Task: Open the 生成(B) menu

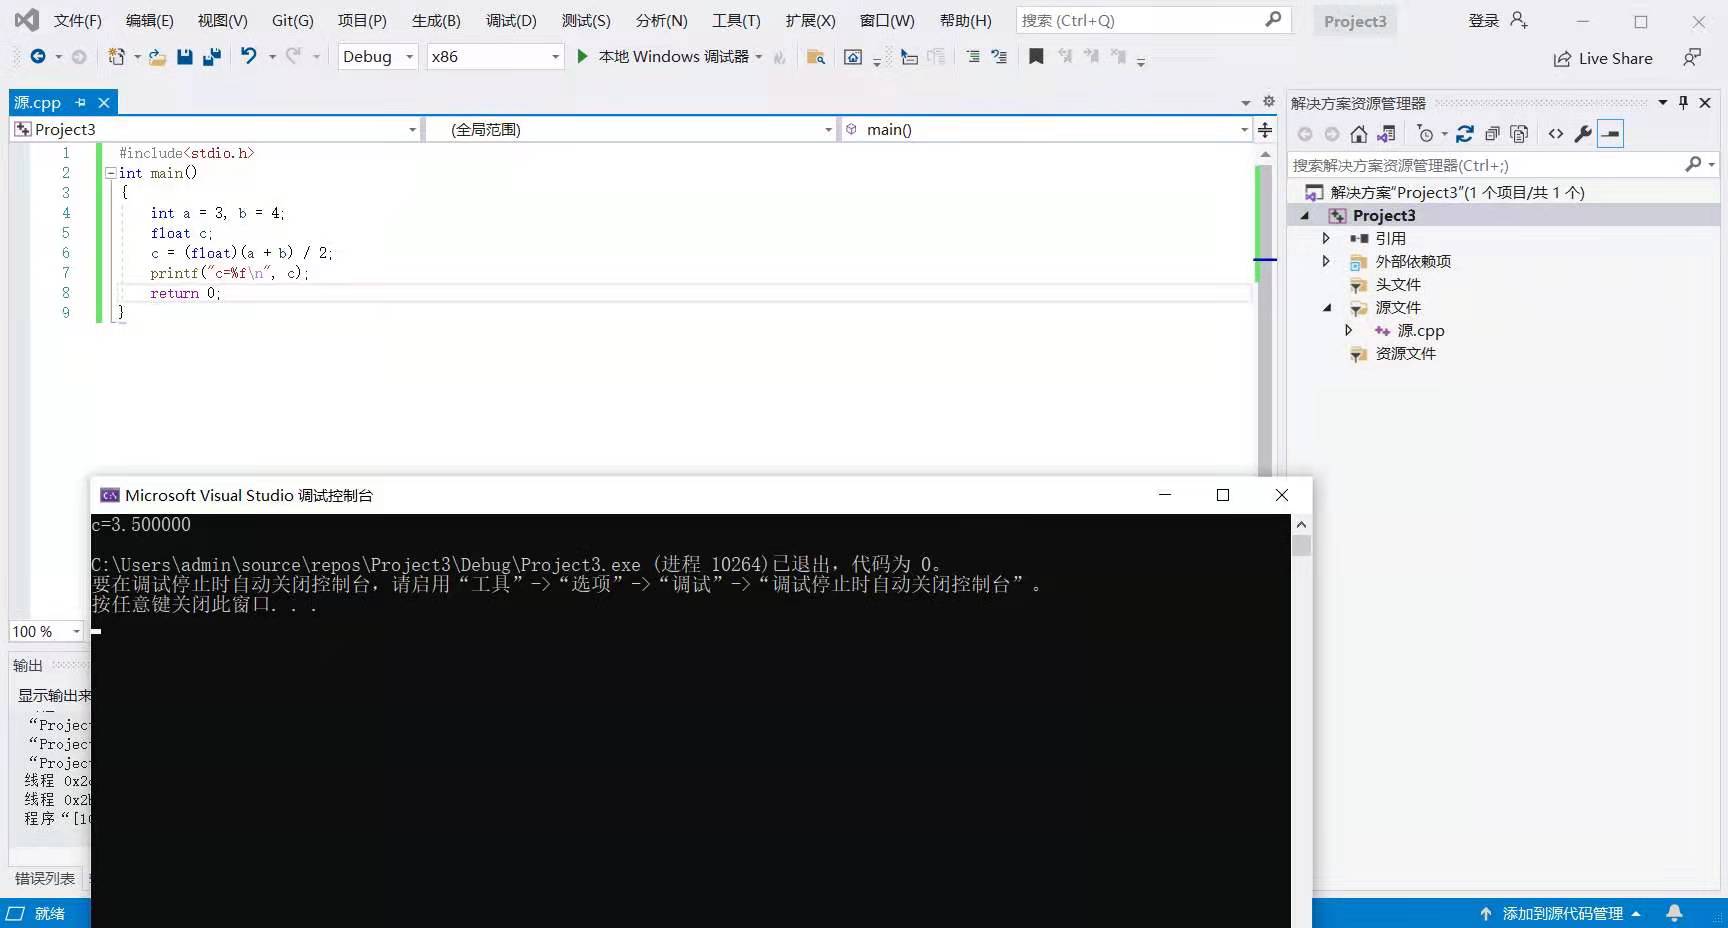Action: pos(436,20)
